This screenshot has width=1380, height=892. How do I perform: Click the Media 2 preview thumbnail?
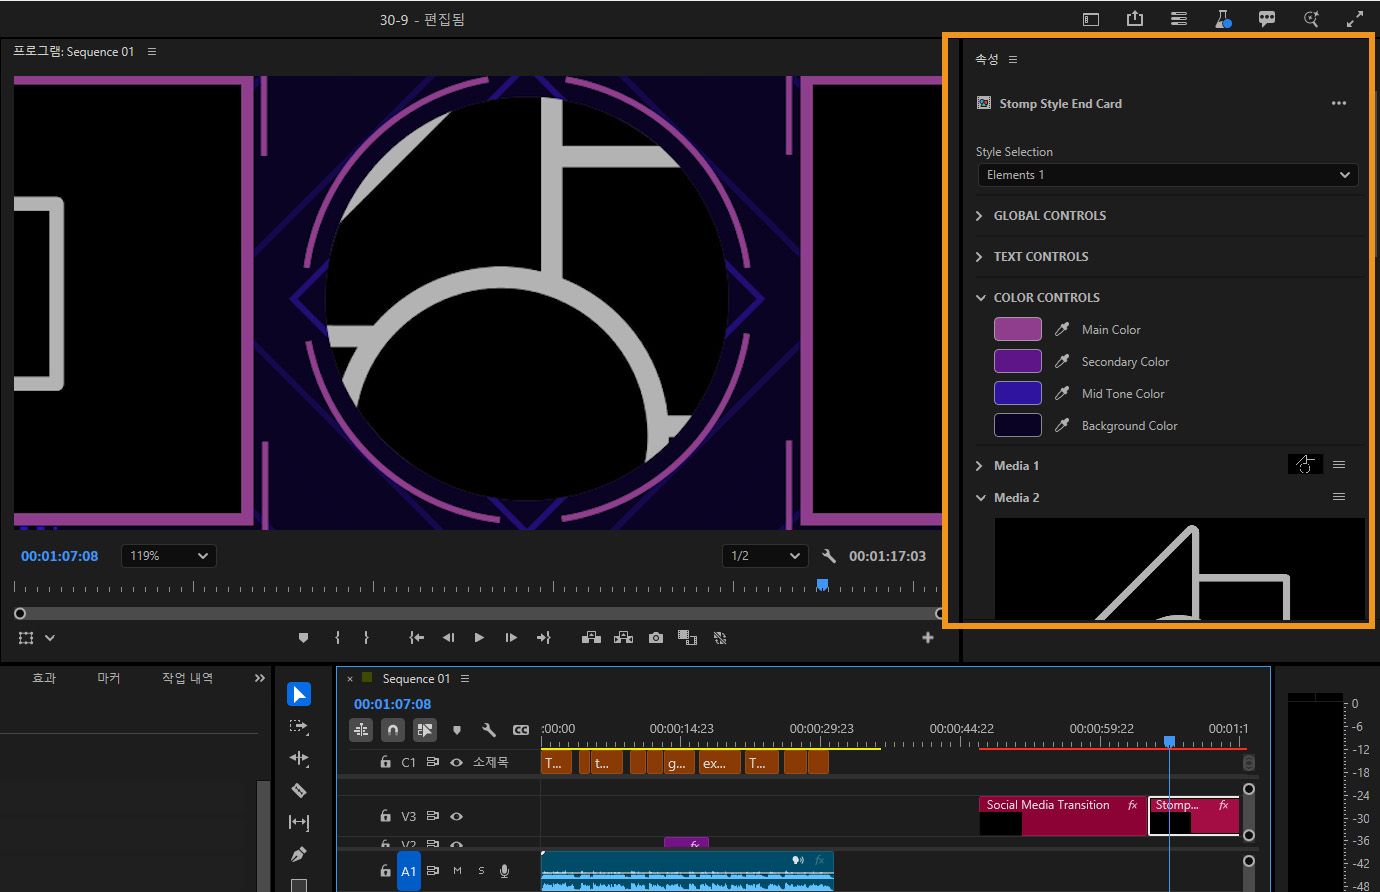[1179, 568]
